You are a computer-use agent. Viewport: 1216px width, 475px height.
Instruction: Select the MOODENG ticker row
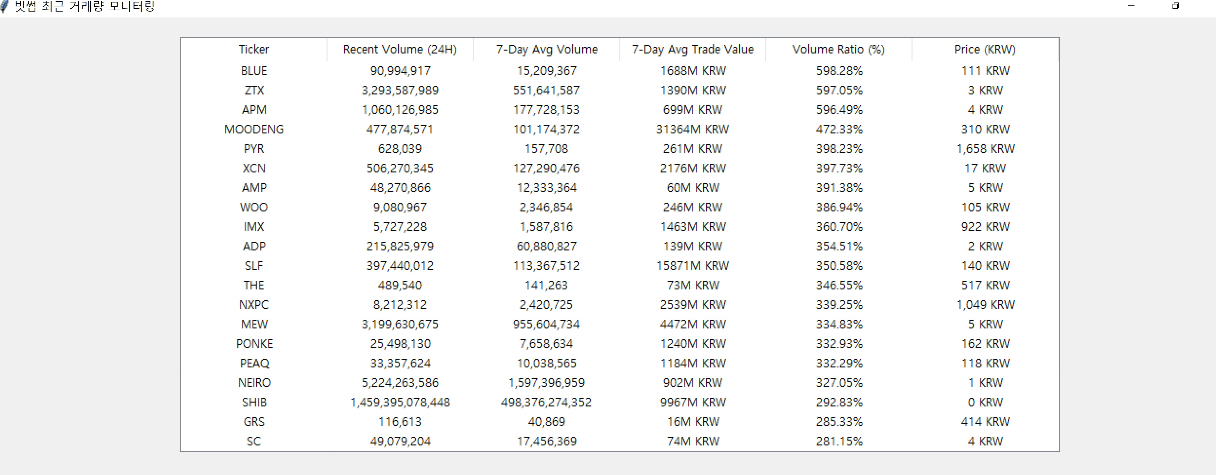coord(619,129)
